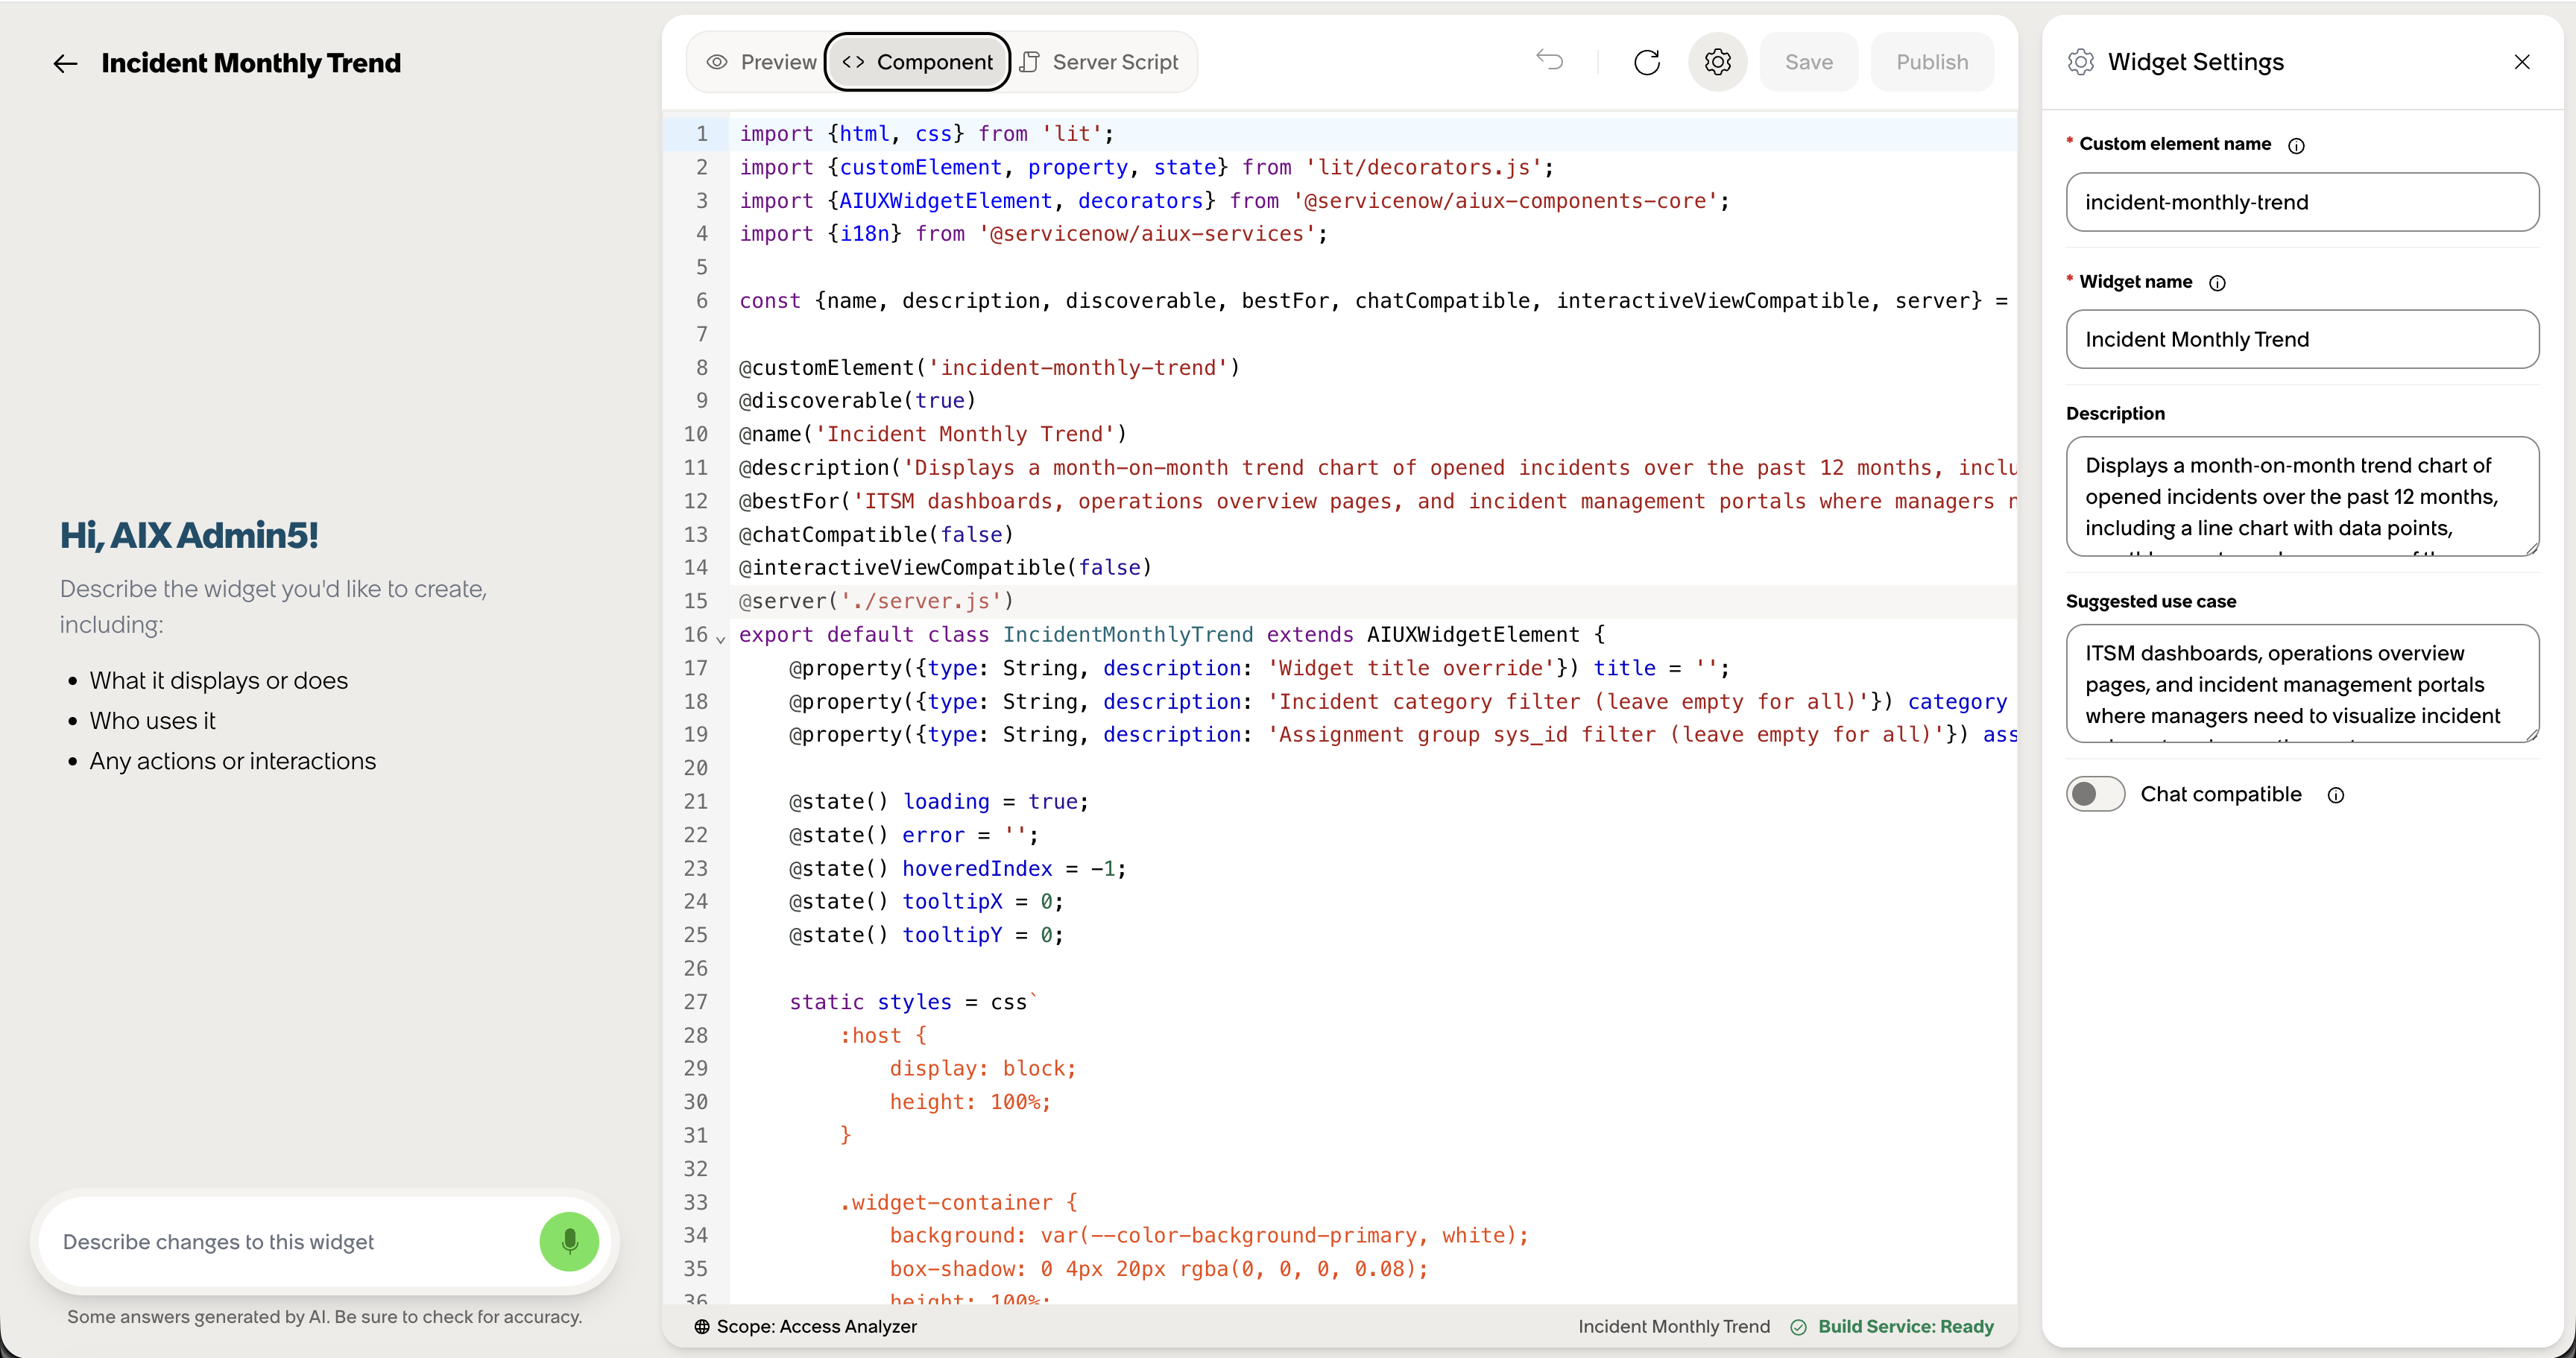Click the 'Incident Monthly Trend' page title
This screenshot has height=1358, width=2576.
[x=250, y=63]
